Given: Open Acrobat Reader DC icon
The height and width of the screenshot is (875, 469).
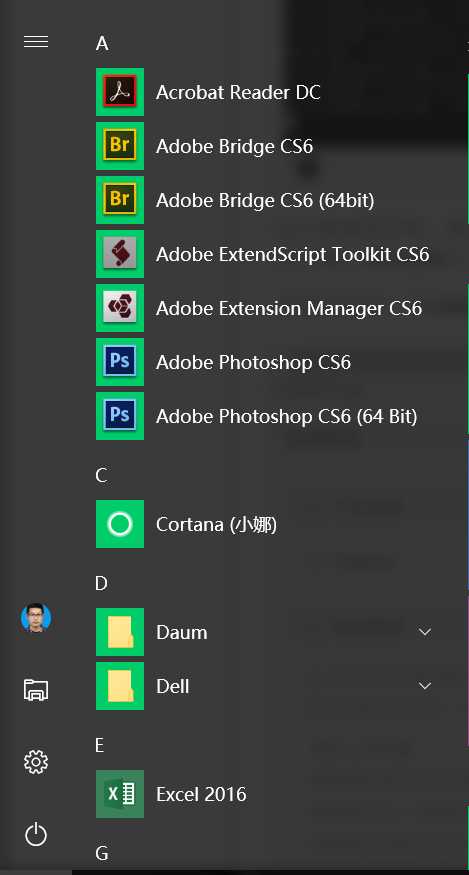Looking at the screenshot, I should point(119,92).
